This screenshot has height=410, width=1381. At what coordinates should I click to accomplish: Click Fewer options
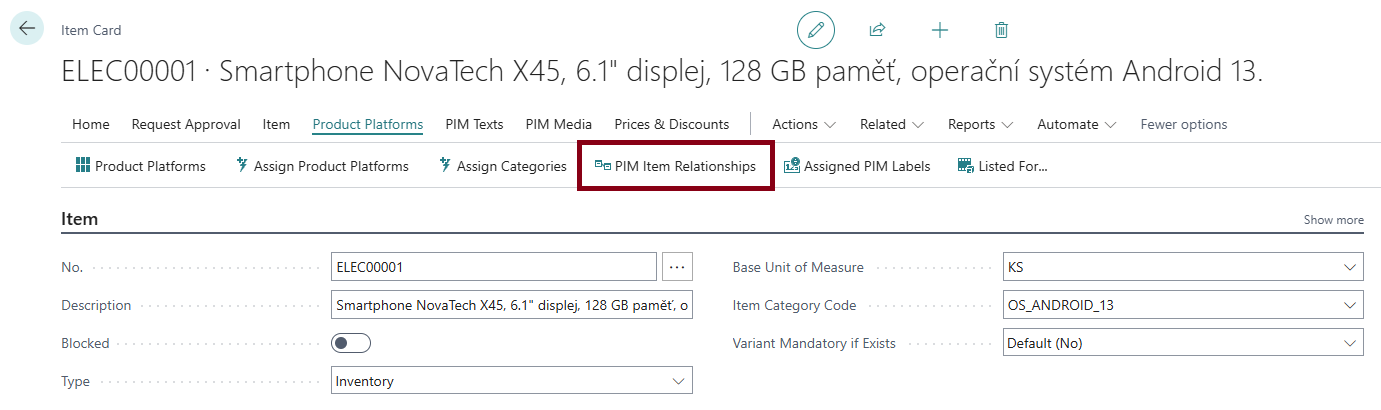click(1184, 125)
